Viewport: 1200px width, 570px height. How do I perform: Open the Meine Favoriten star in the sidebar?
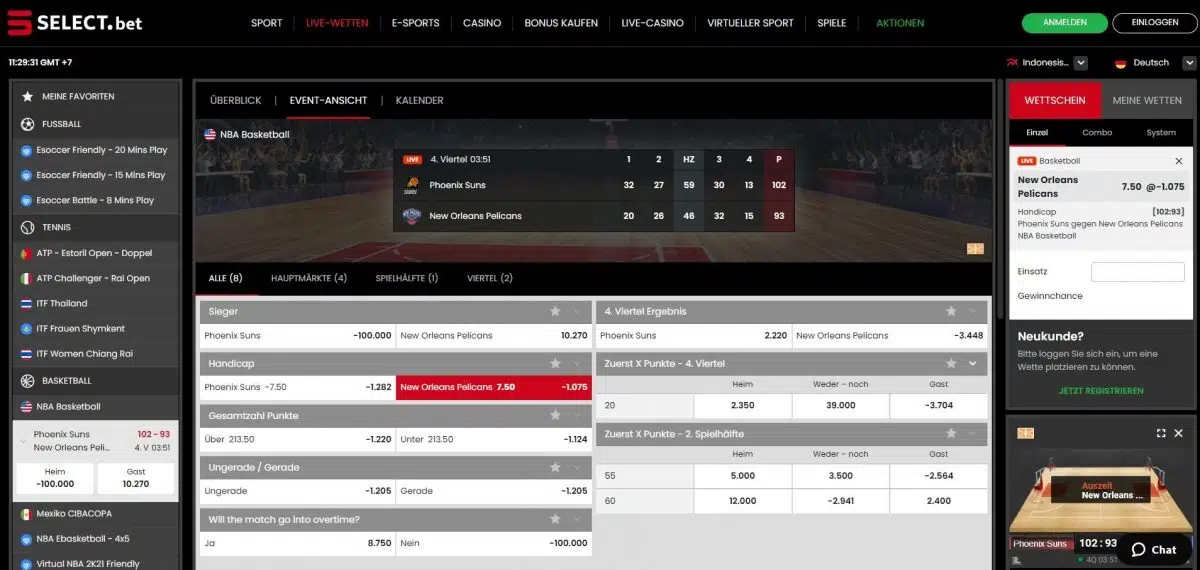click(27, 97)
